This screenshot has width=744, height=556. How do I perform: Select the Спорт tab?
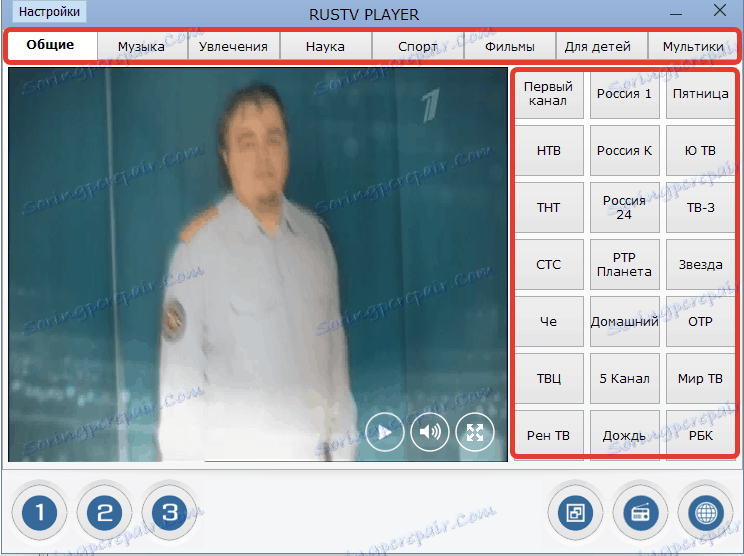[x=418, y=46]
